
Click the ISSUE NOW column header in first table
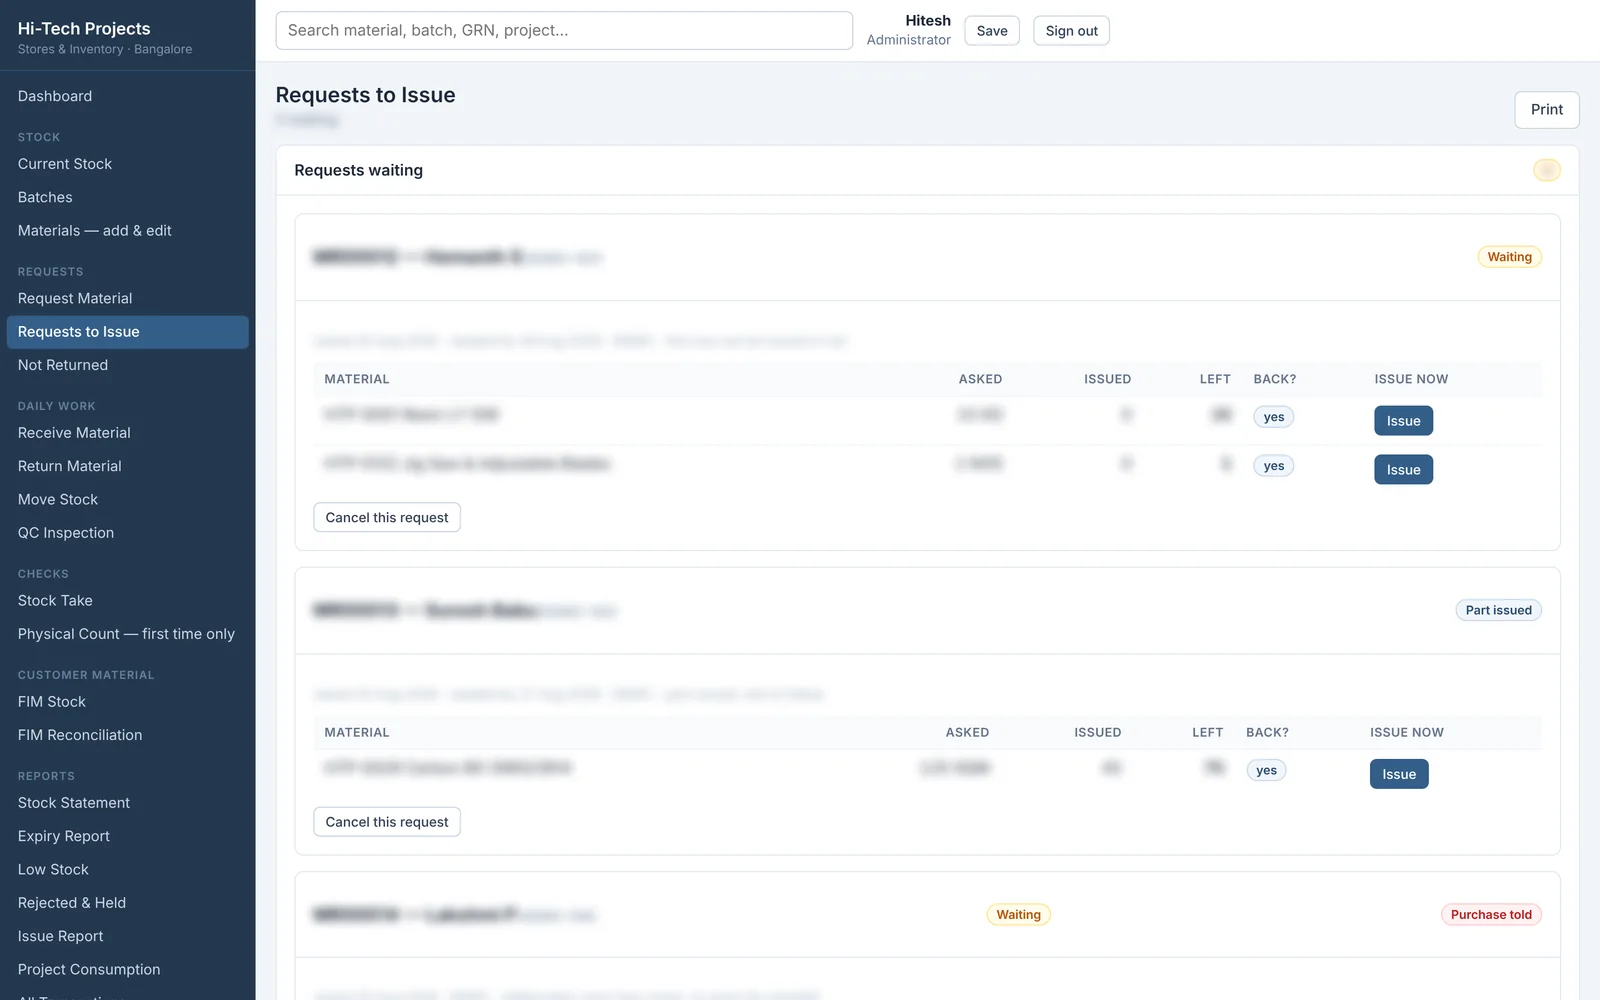tap(1411, 379)
